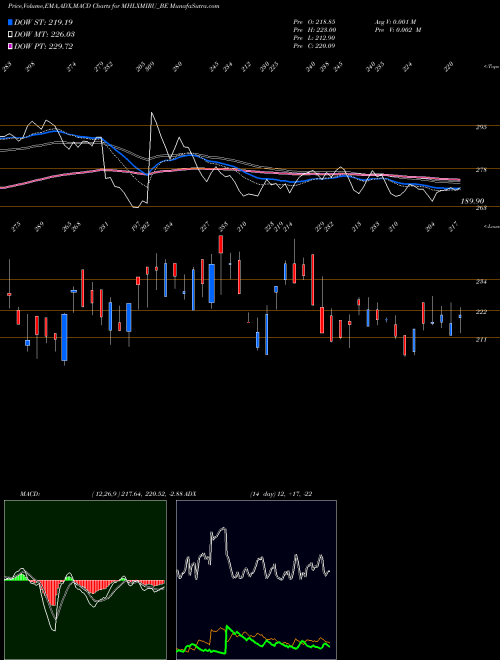Viewport: 500px width, 660px height.
Task: Click the 189.90 price annotation
Action: click(x=472, y=201)
